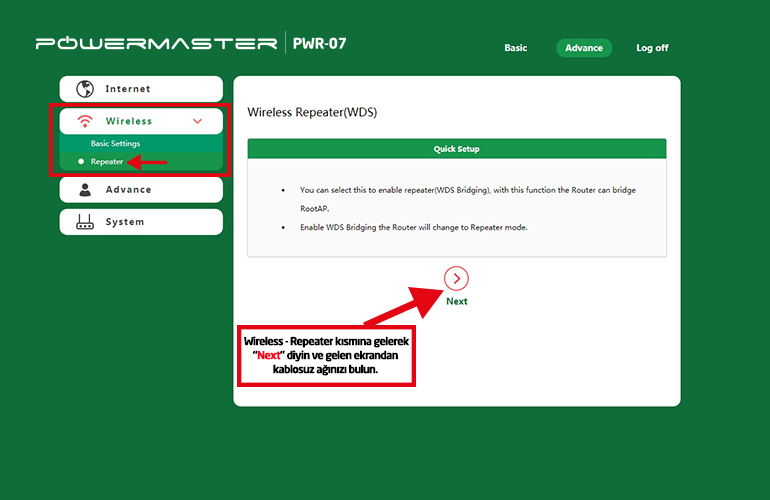
Task: Click the Wireless Wi-Fi signal icon
Action: point(85,121)
